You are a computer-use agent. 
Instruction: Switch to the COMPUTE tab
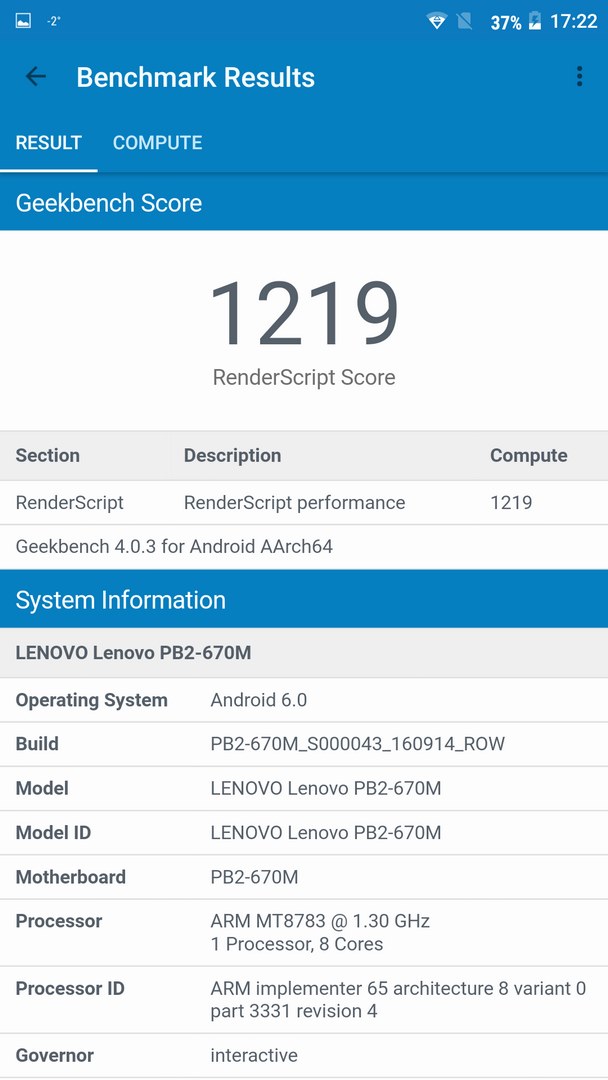click(x=158, y=143)
